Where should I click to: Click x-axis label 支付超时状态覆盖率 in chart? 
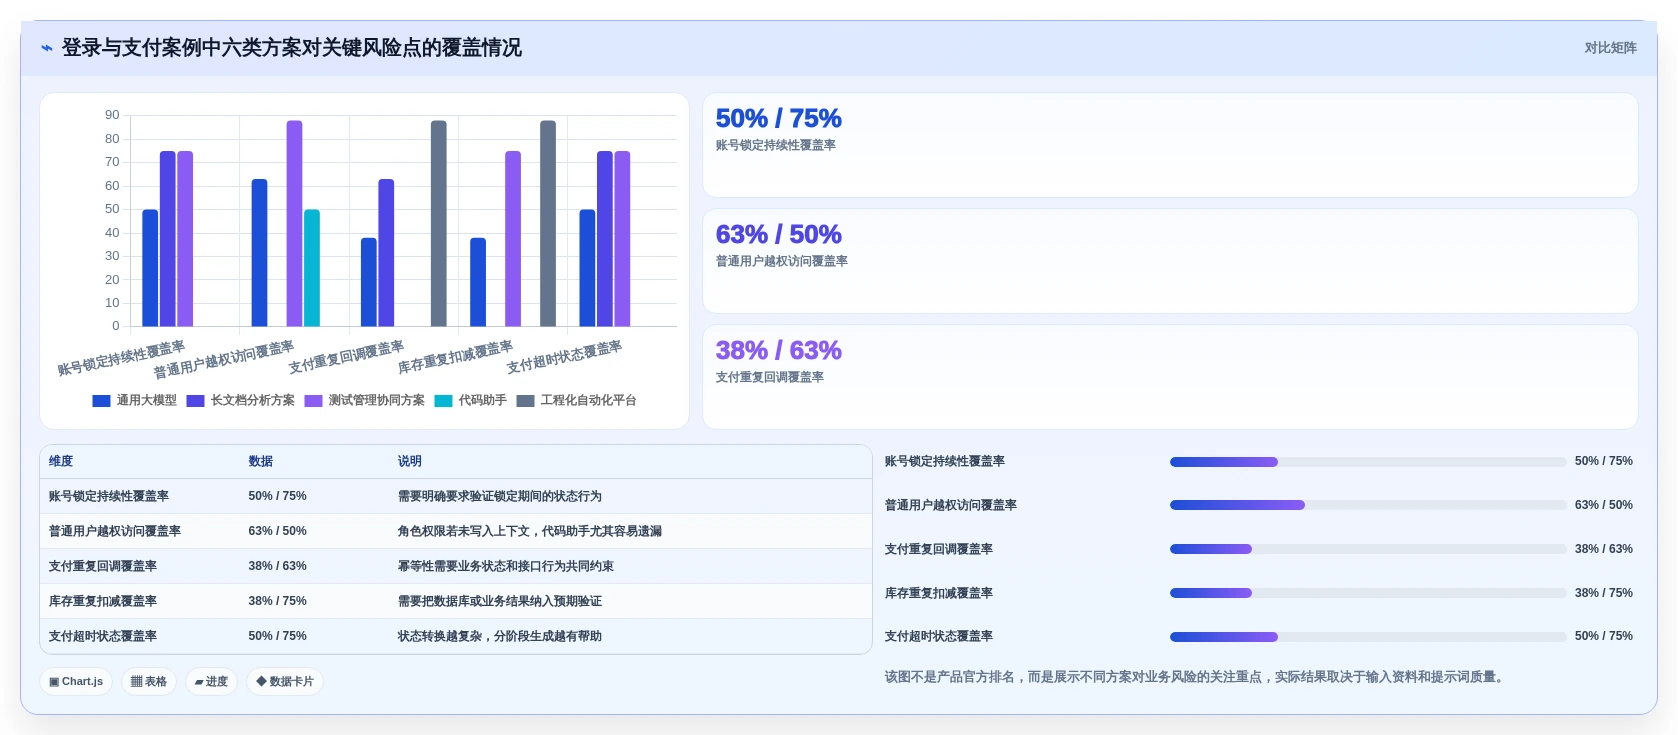pyautogui.click(x=564, y=357)
